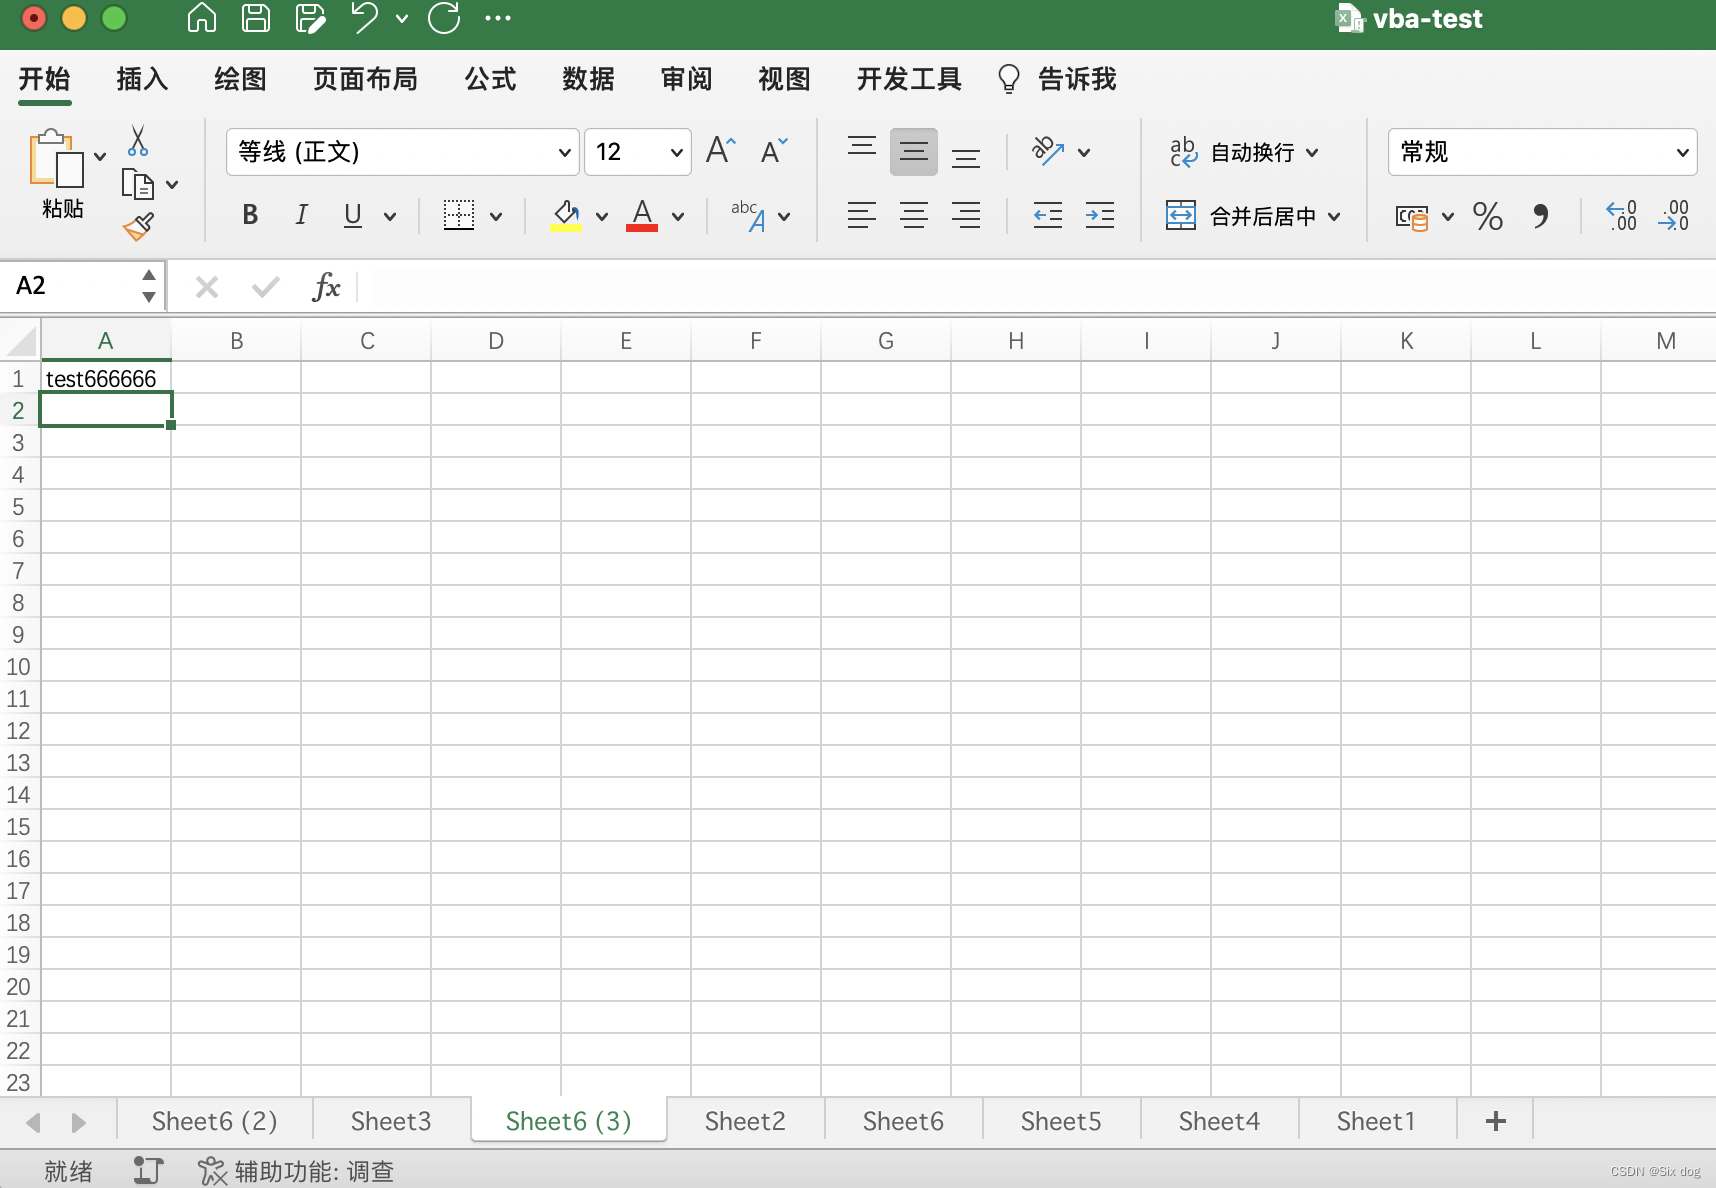Expand merge options dropdown arrow
Image resolution: width=1716 pixels, height=1188 pixels.
pyautogui.click(x=1334, y=216)
